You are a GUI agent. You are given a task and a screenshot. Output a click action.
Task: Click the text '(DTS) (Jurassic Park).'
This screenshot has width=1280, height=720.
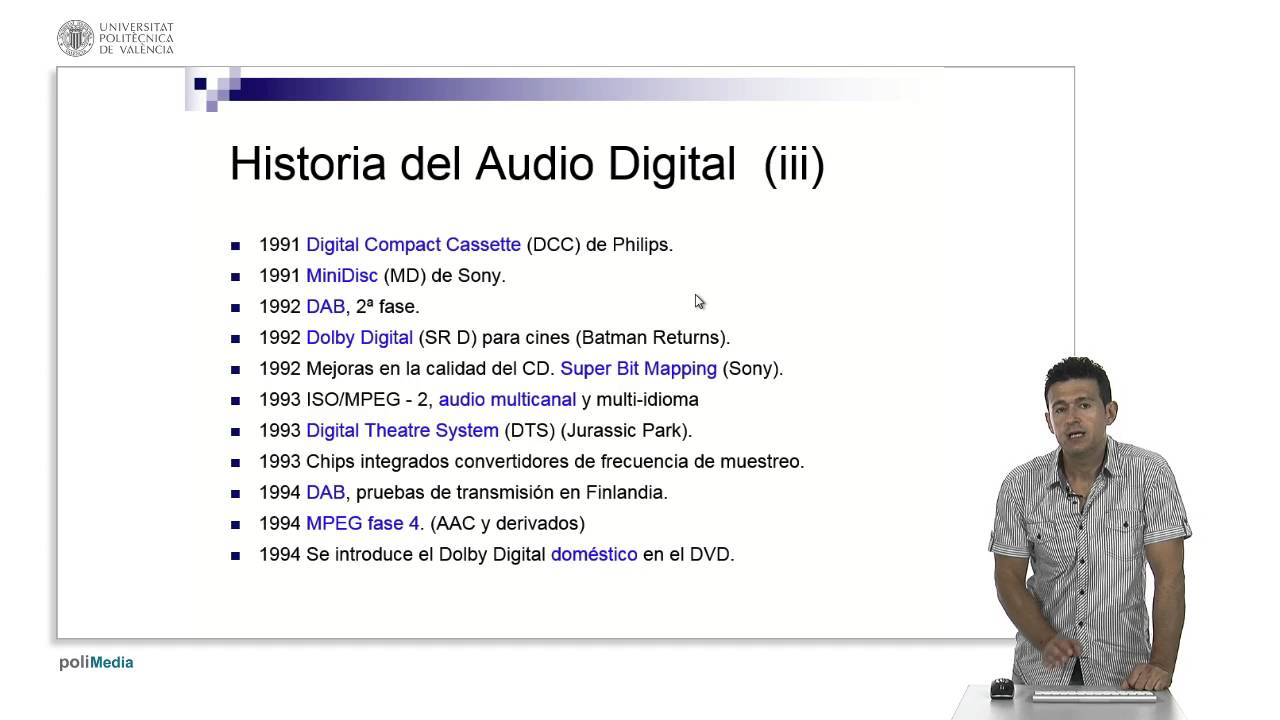(598, 431)
